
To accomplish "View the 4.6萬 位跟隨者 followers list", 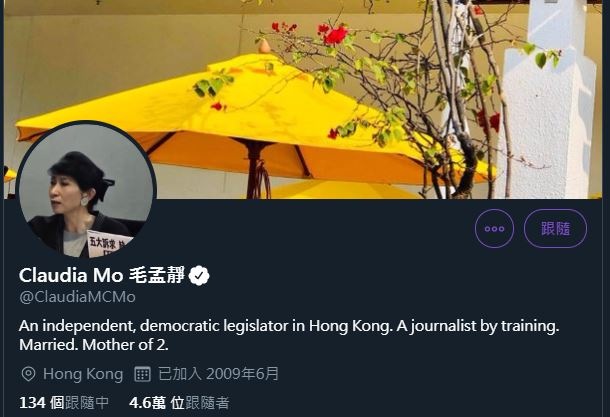I will (x=179, y=403).
